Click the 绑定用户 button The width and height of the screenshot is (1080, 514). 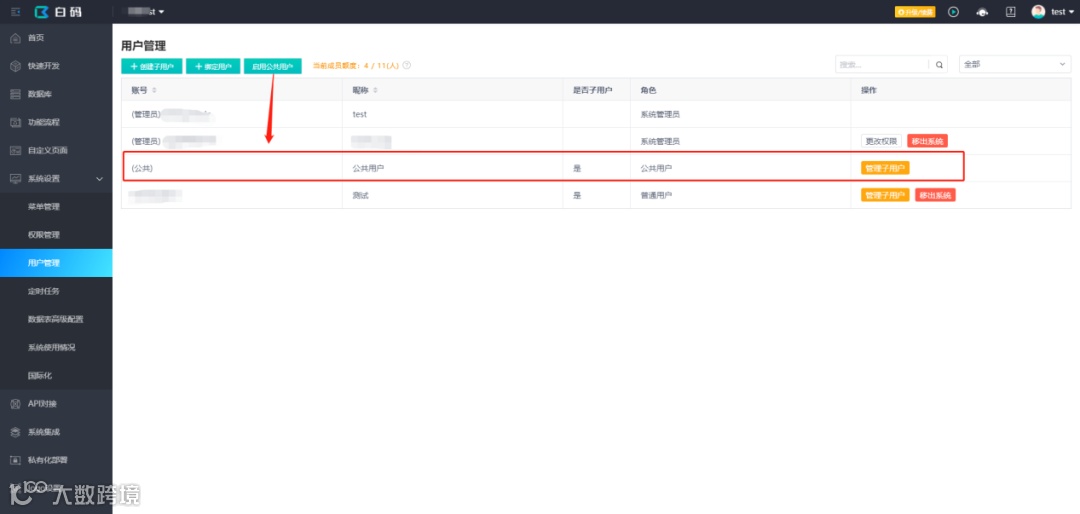point(213,66)
